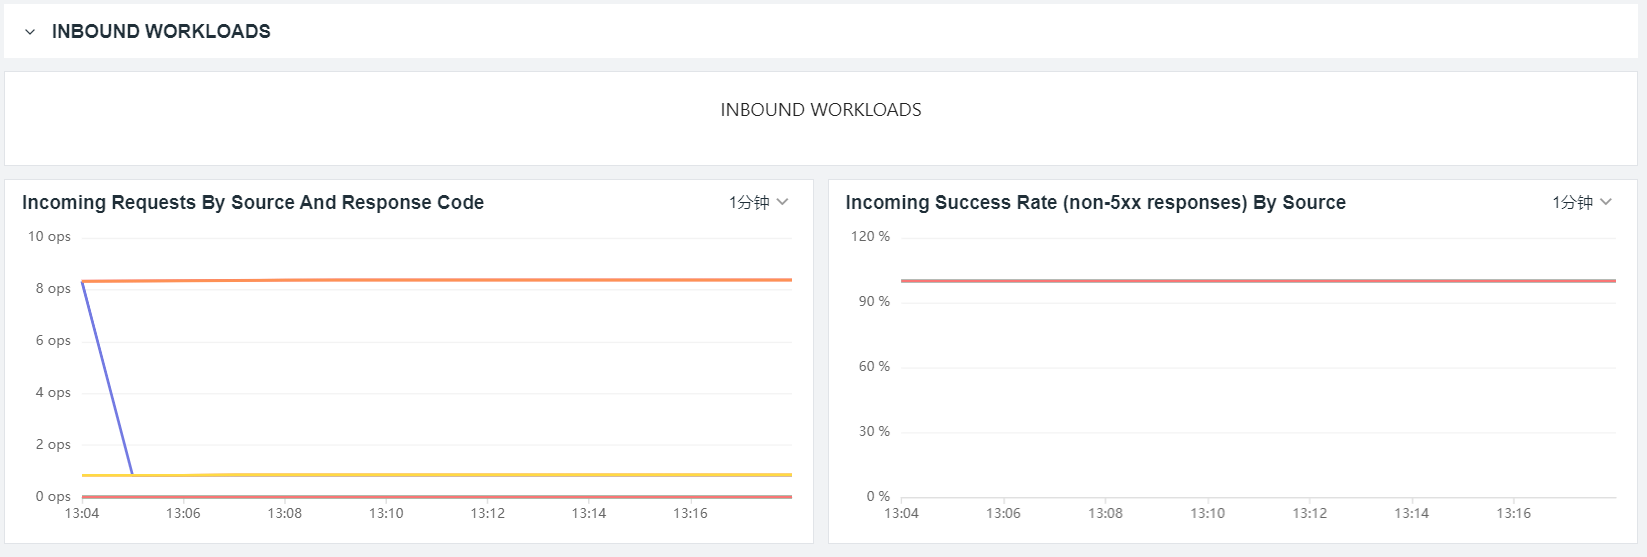Click the 120 % y-axis label
1647x557 pixels.
(x=870, y=237)
